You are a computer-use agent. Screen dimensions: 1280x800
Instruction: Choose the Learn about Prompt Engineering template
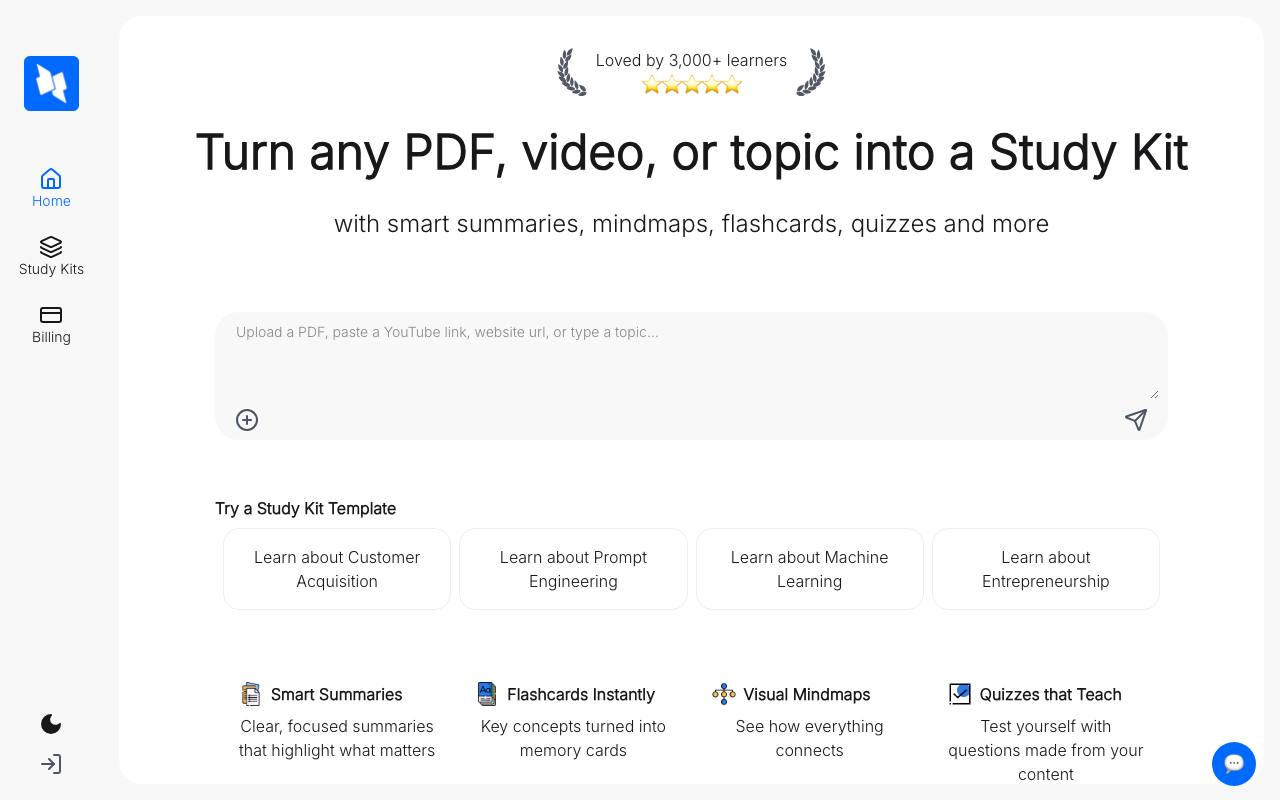[573, 569]
